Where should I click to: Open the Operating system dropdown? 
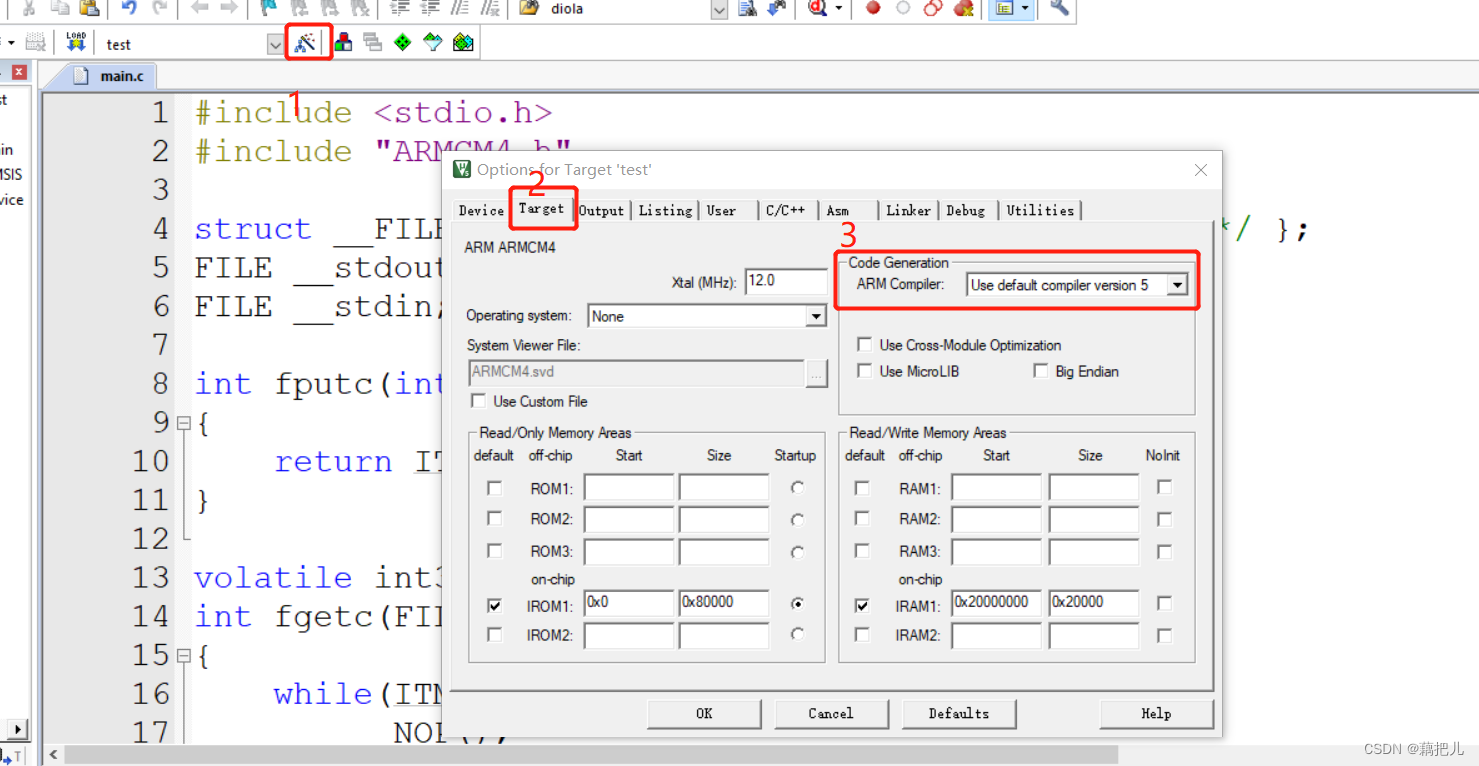(x=816, y=316)
